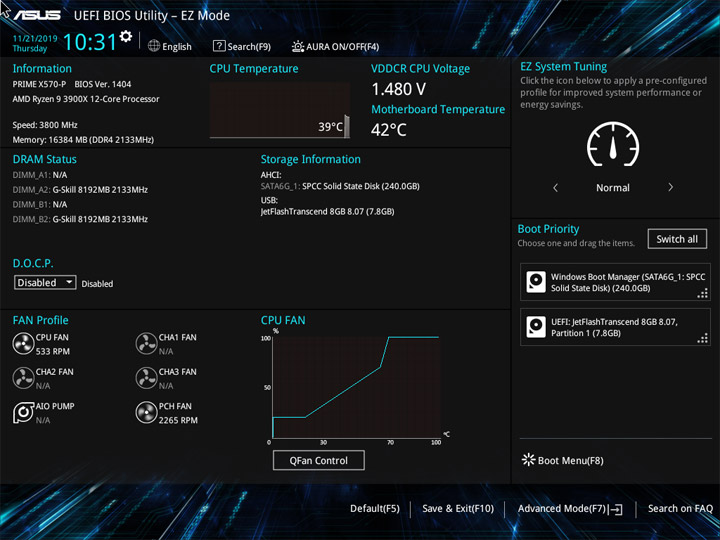
Task: Click SATA6G_1 SPCC Solid State Disk entry
Action: (x=340, y=186)
